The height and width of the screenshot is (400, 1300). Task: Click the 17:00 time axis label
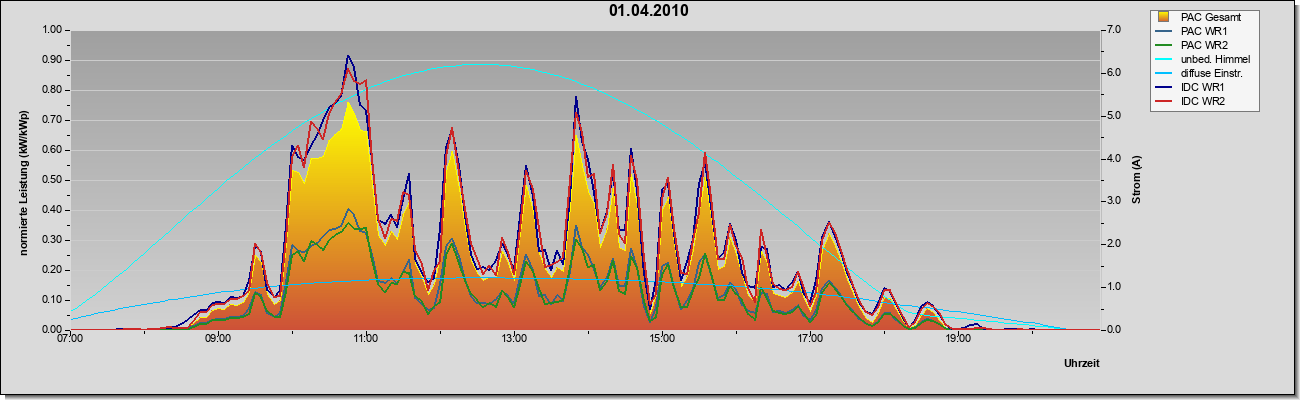click(810, 338)
